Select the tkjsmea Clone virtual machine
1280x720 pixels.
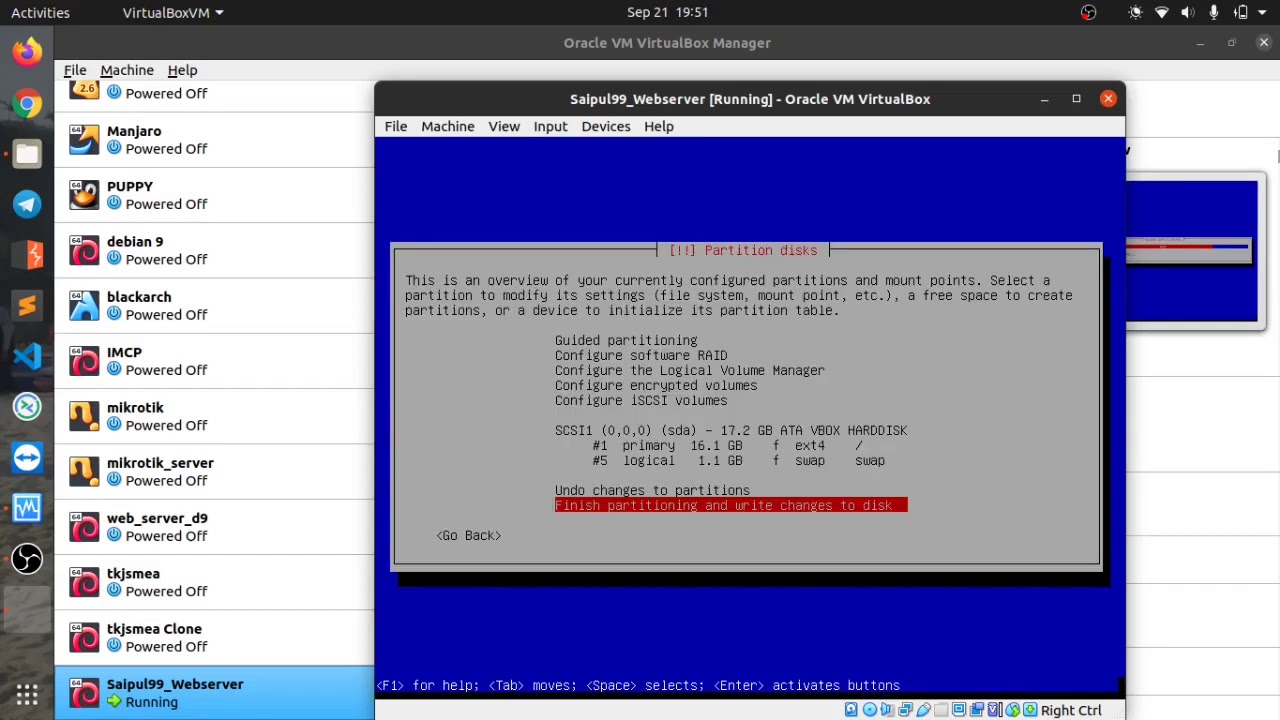click(215, 637)
